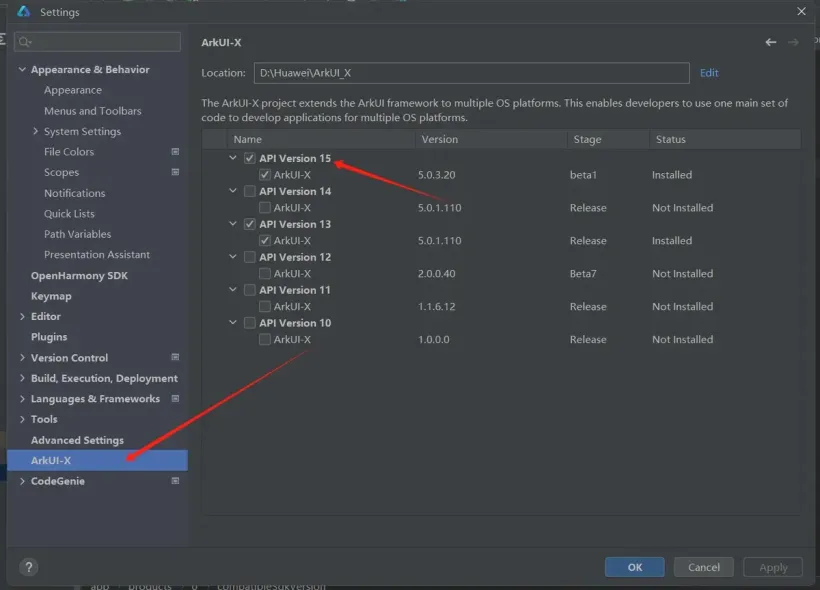This screenshot has height=590, width=820.
Task: Click the Status column header
Action: pos(725,139)
